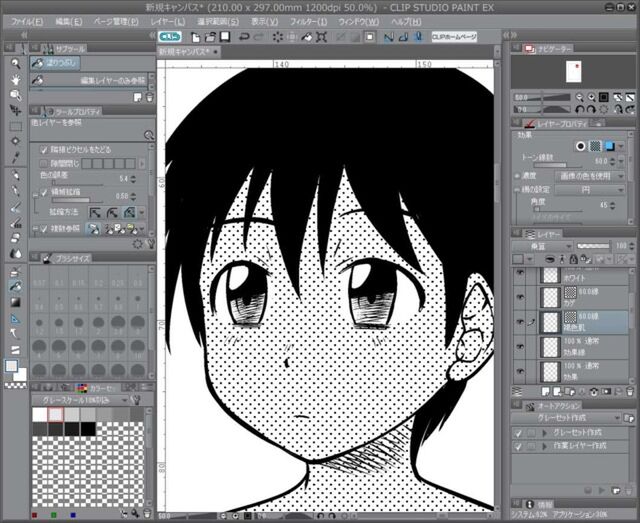Select the Hand move tool

[16, 79]
